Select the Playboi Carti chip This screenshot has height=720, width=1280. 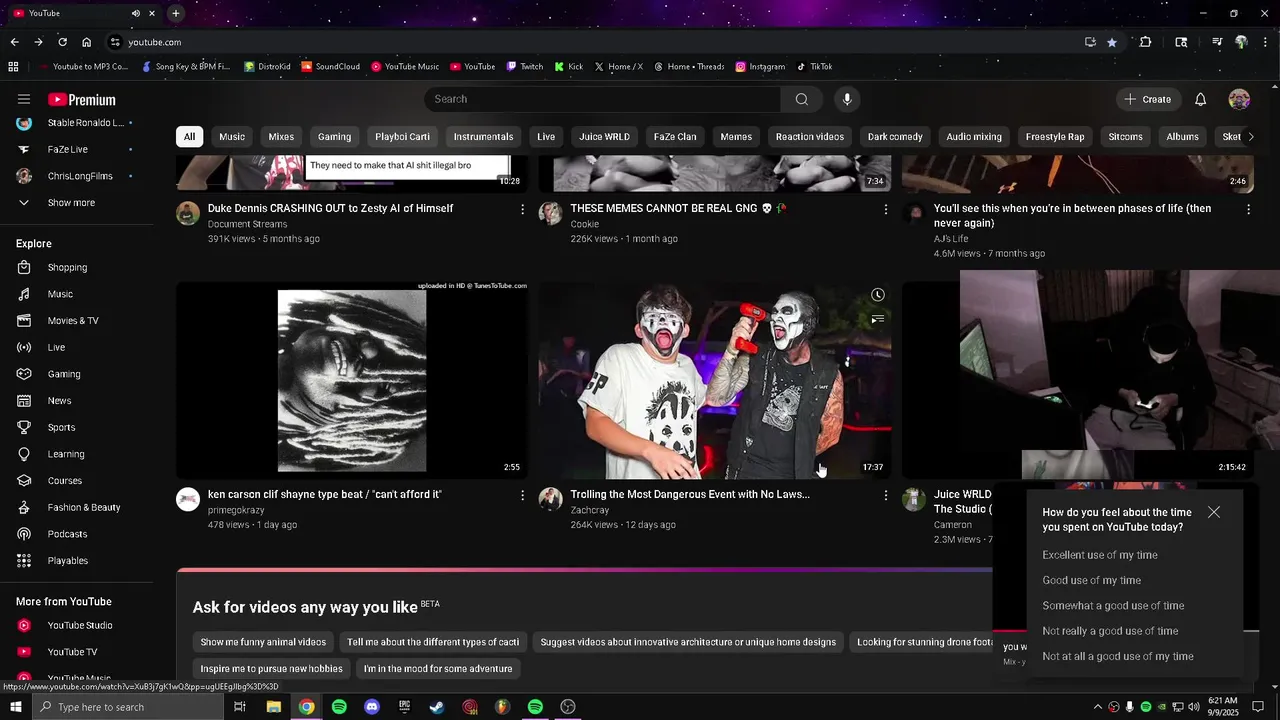pos(402,137)
